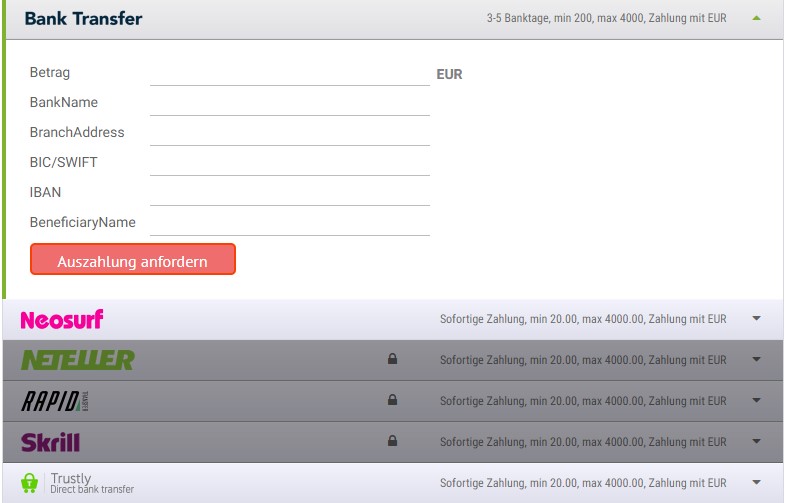
Task: Click the BIC/SWIFT label
Action: (64, 162)
